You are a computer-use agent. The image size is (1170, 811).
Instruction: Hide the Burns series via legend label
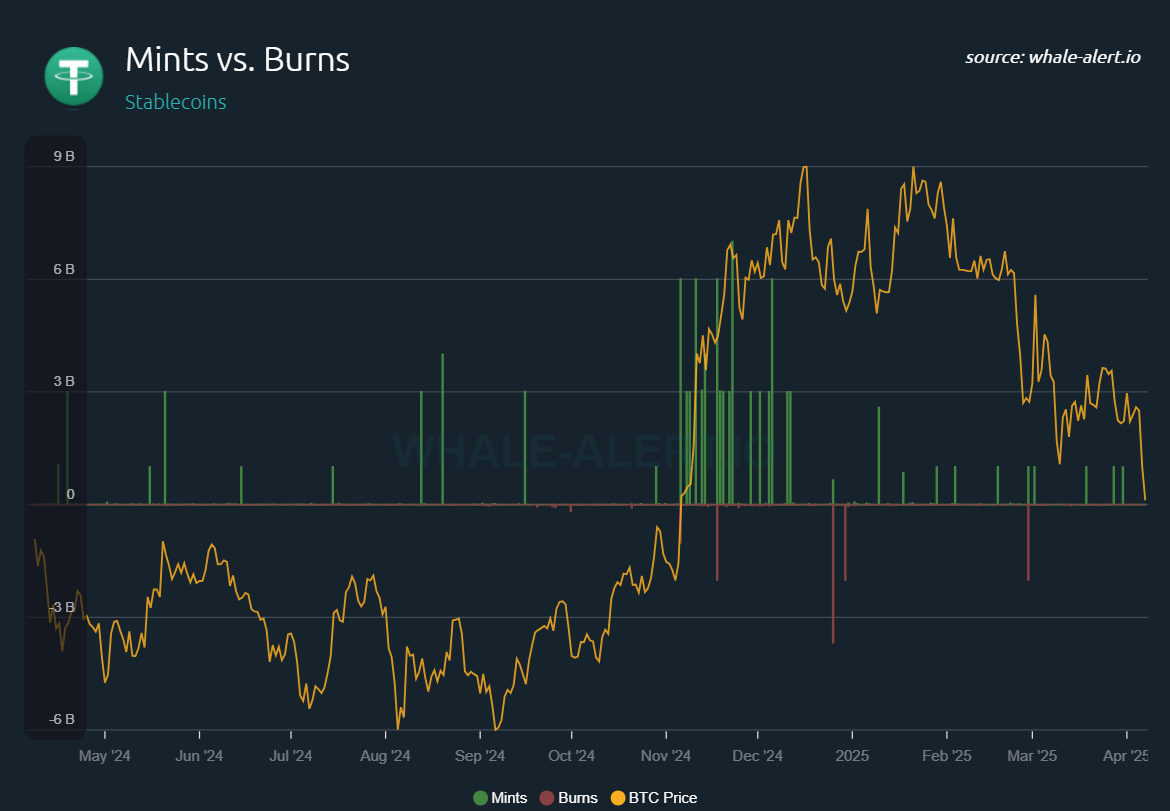click(x=578, y=798)
